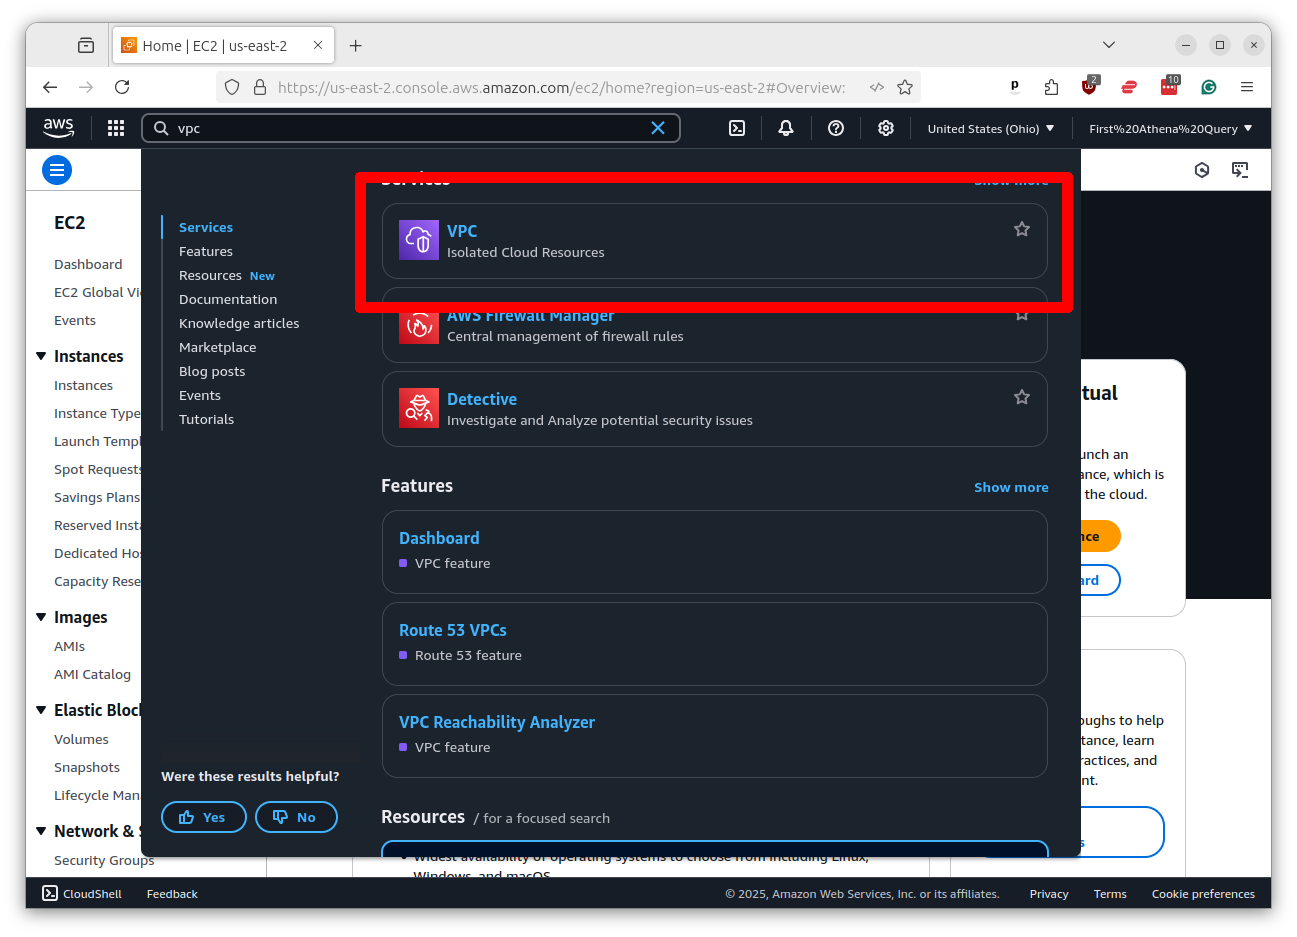Screen dimensions: 1297x937
Task: Click Yes on the results helpful prompt
Action: [203, 817]
